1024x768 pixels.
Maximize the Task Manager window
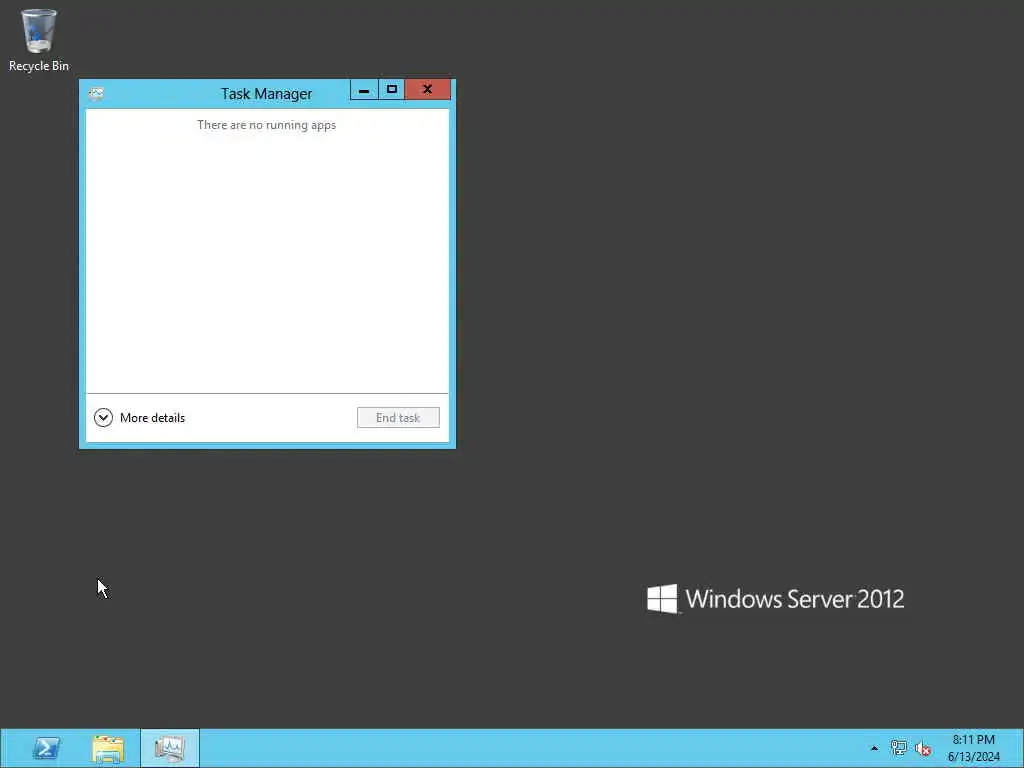(x=391, y=89)
